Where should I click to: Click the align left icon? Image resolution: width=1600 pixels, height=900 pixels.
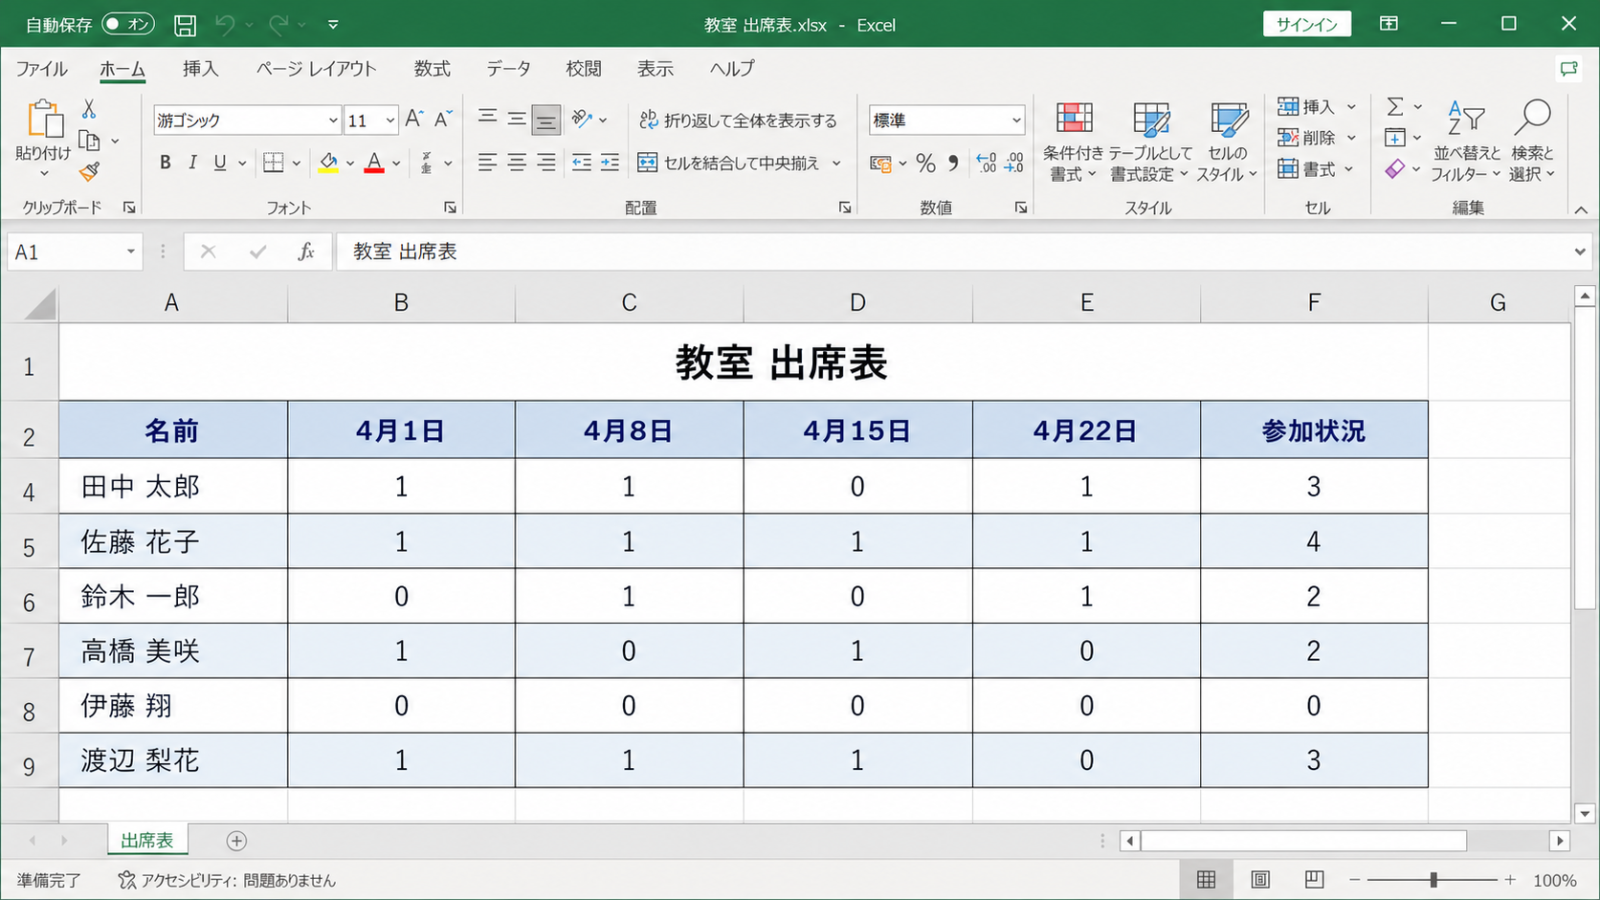coord(487,162)
